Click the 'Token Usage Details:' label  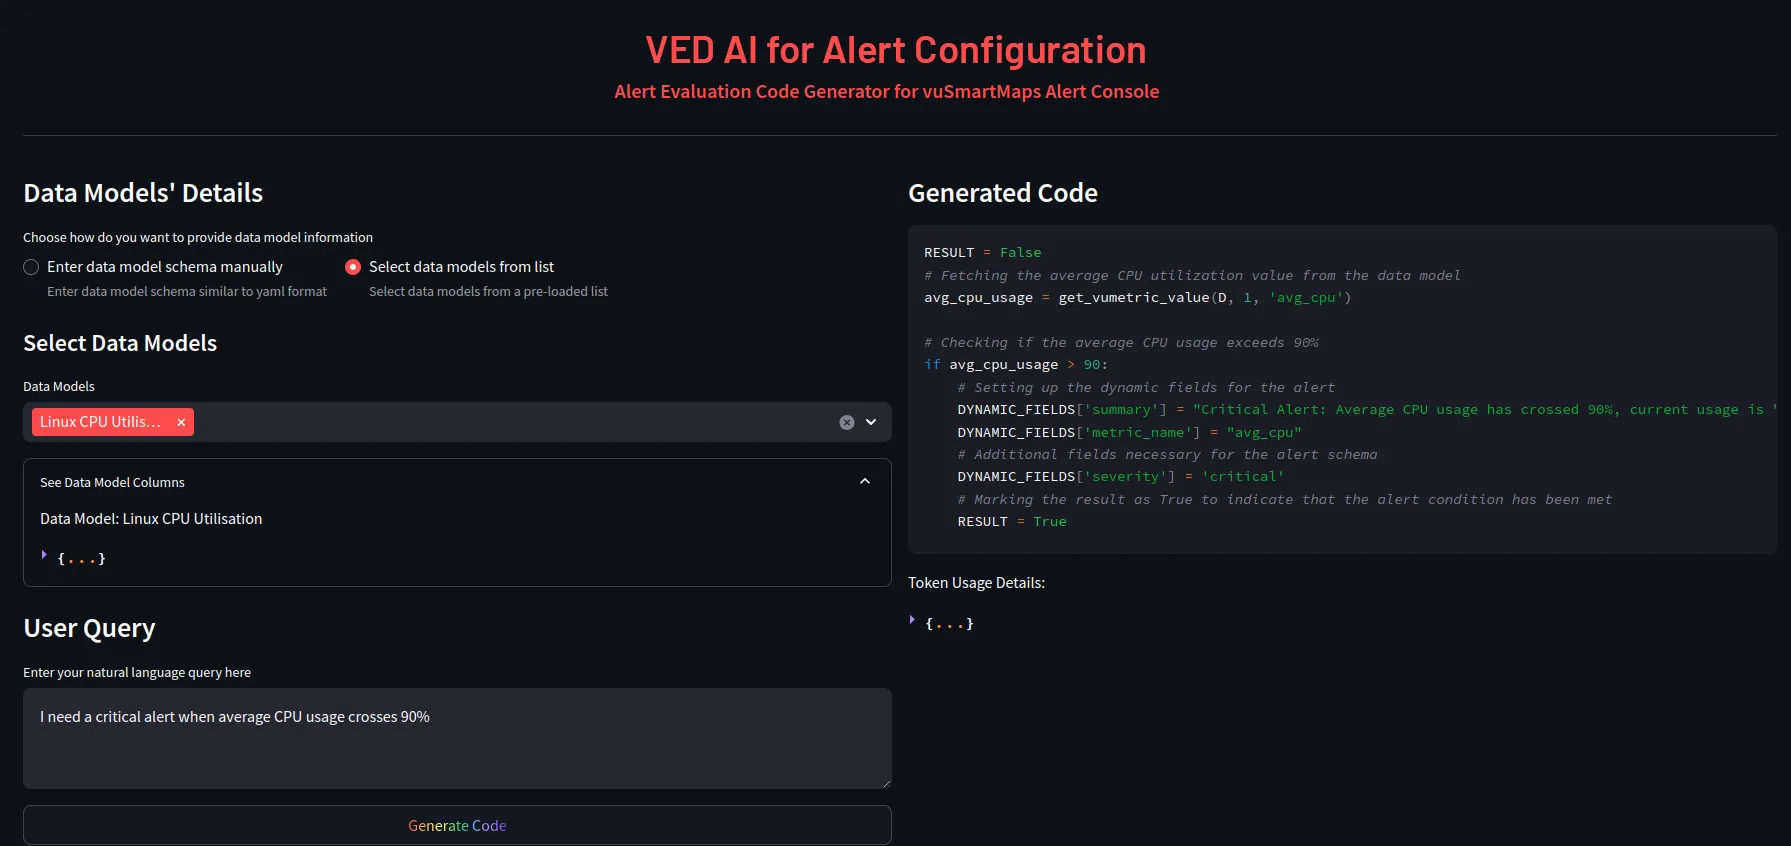[976, 583]
